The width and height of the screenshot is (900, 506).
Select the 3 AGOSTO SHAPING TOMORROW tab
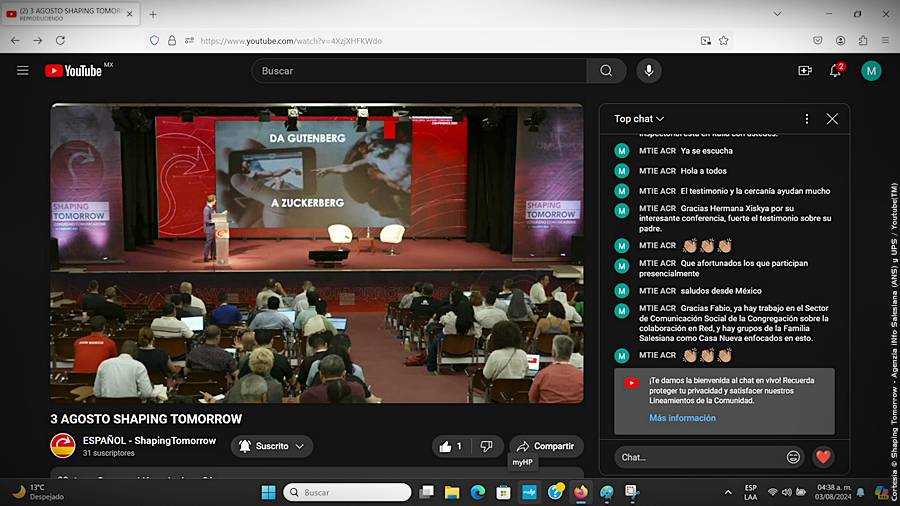(70, 14)
